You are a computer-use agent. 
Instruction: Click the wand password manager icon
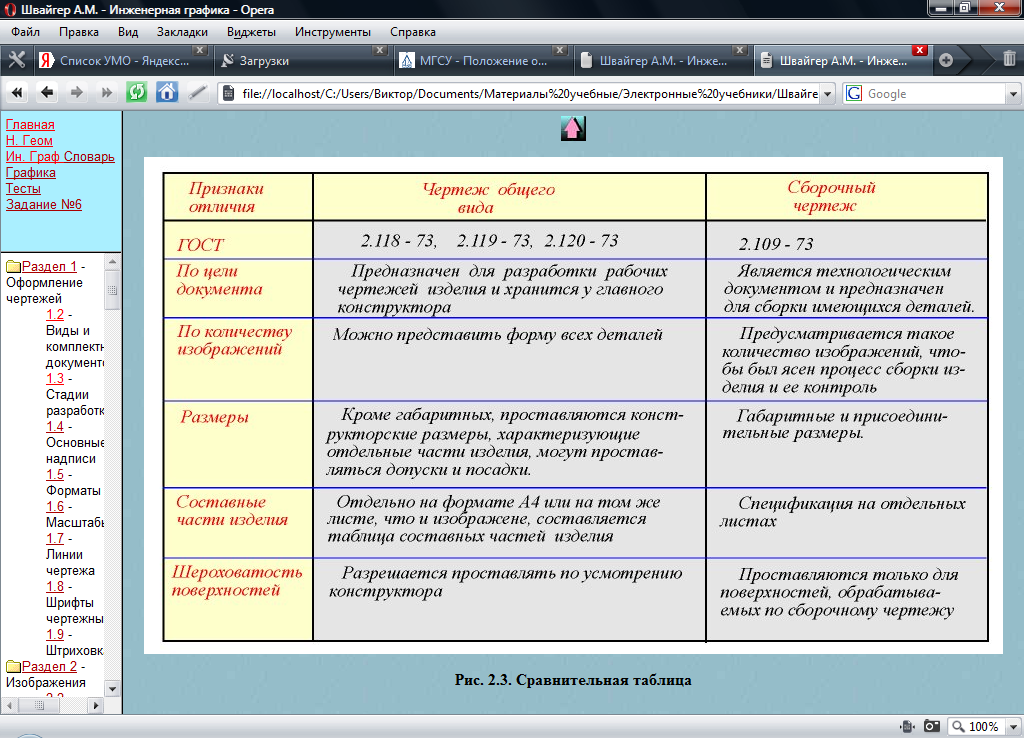(x=197, y=93)
